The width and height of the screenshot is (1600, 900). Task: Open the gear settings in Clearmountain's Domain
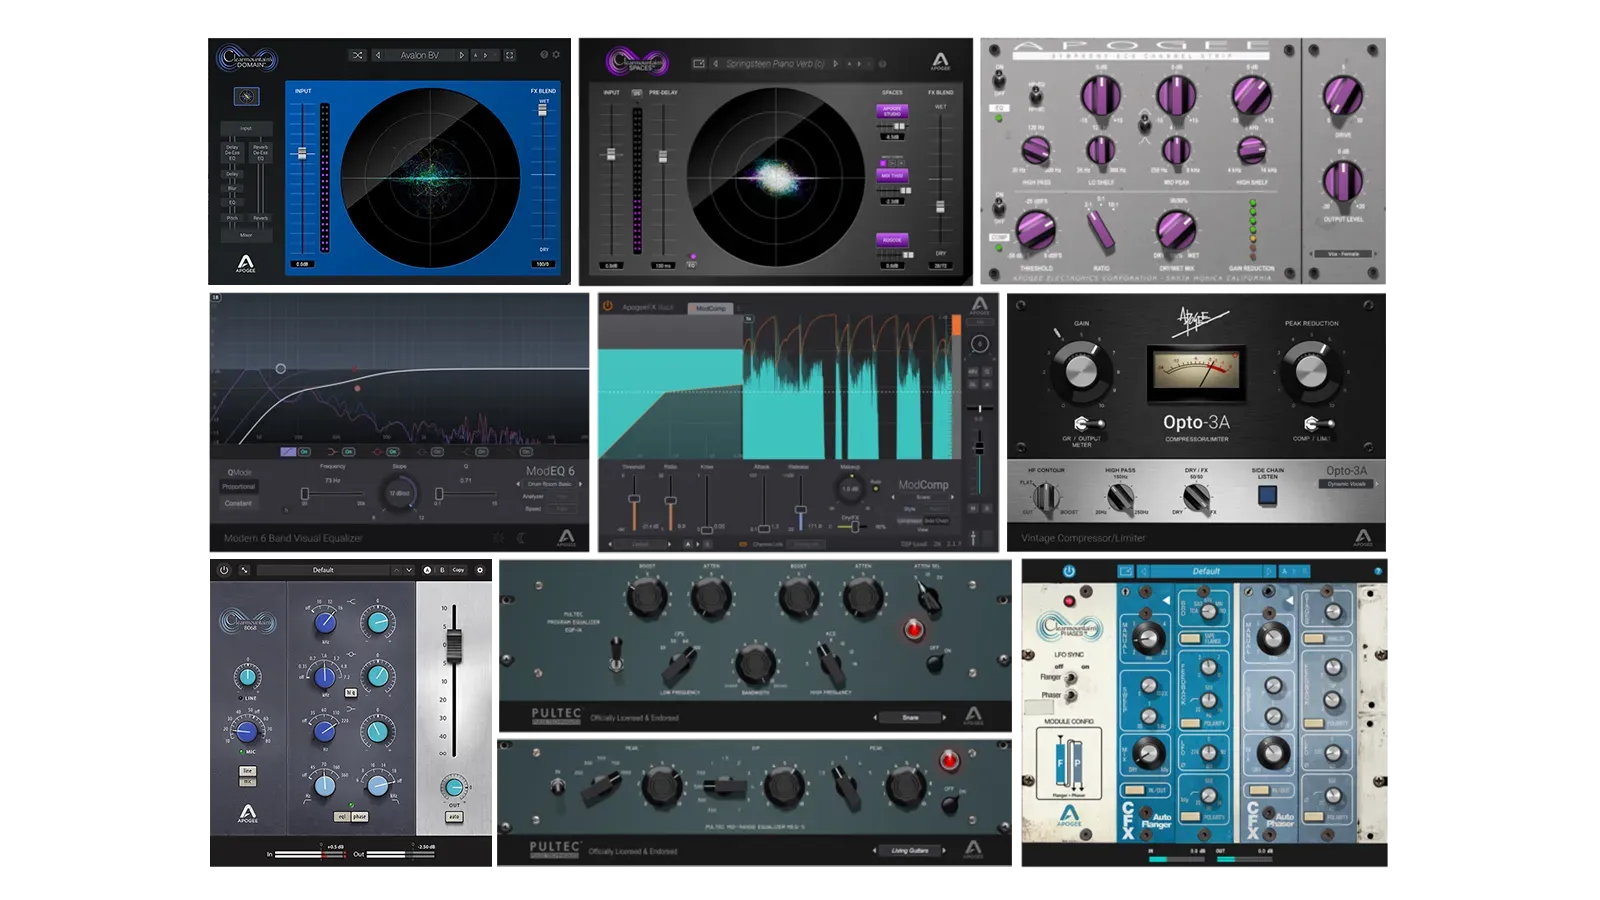click(x=557, y=55)
